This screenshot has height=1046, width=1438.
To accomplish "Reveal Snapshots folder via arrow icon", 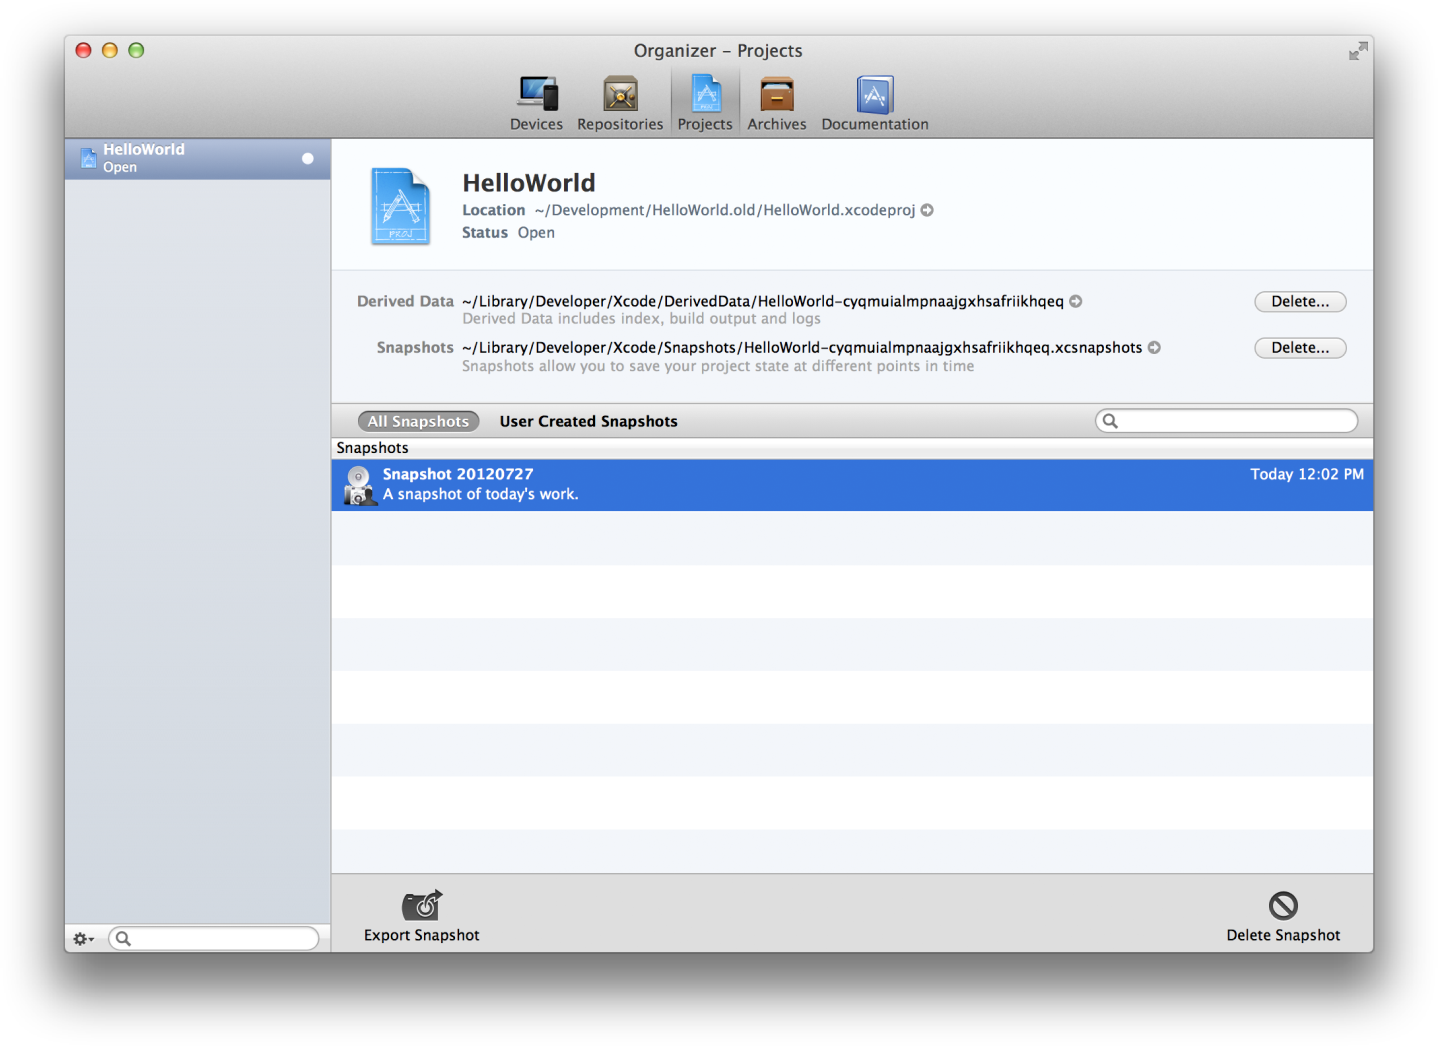I will coord(1154,348).
